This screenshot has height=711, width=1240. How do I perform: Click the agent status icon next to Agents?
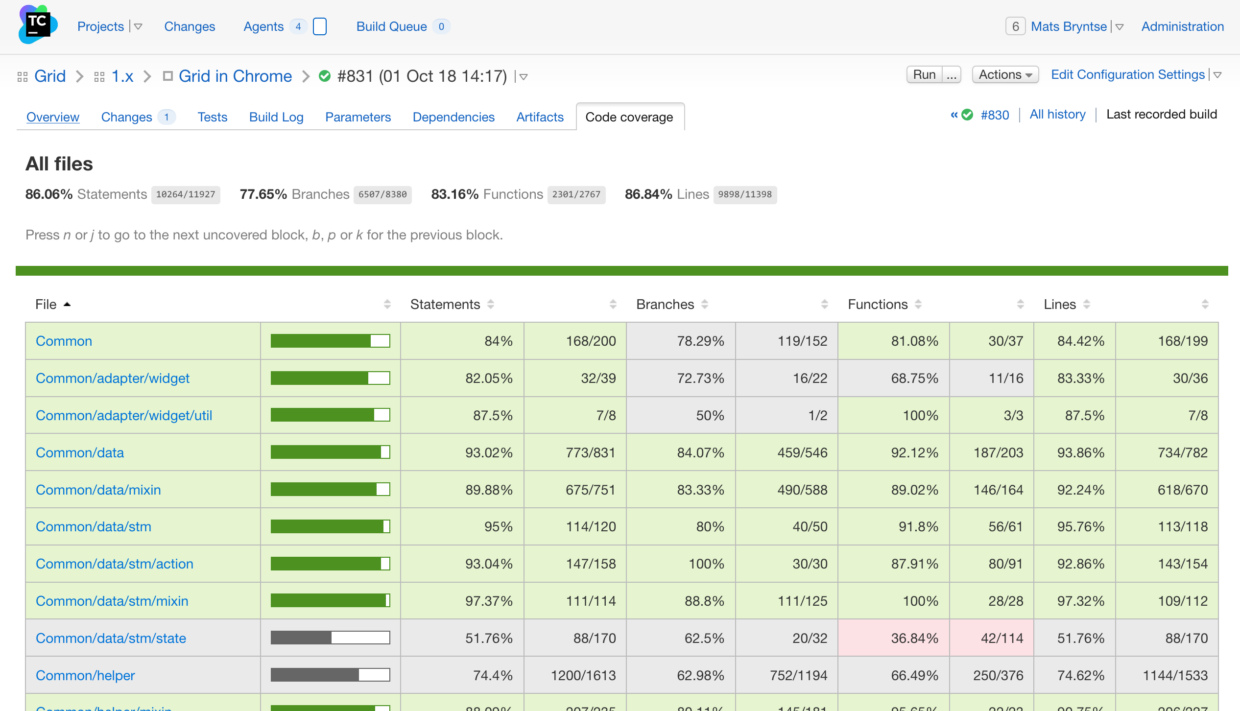point(319,26)
